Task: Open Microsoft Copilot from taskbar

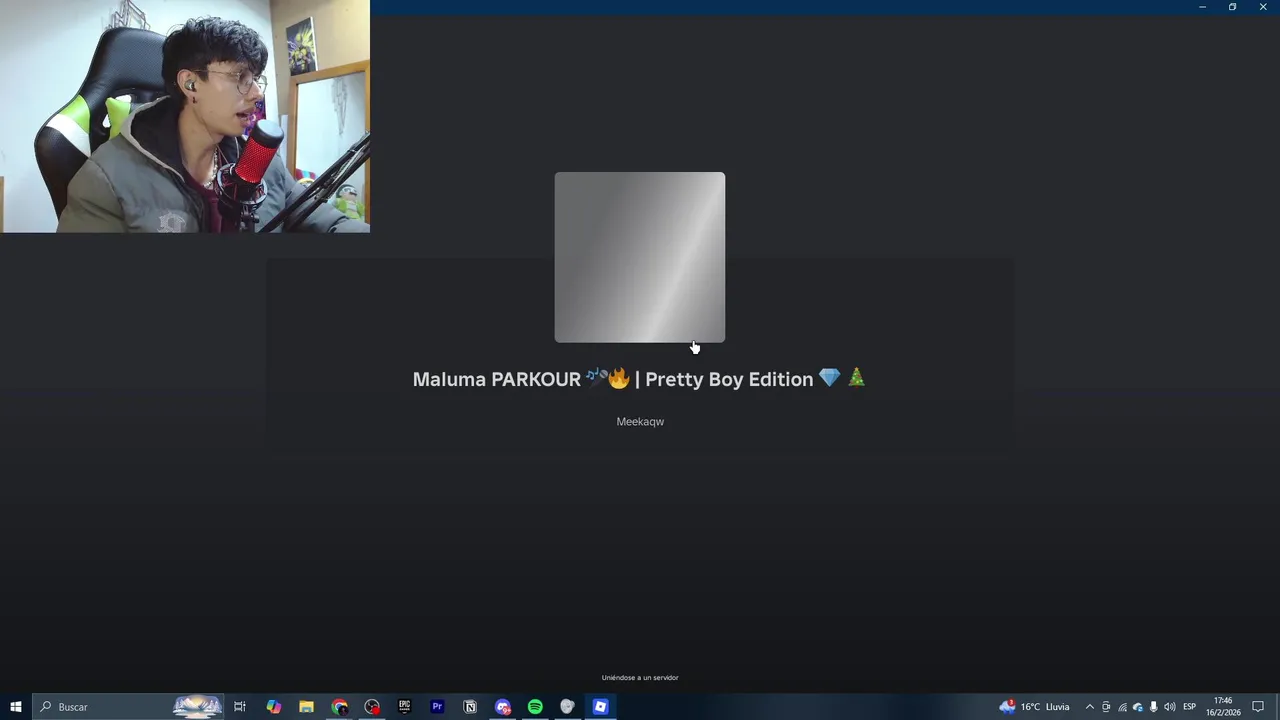Action: 273,707
